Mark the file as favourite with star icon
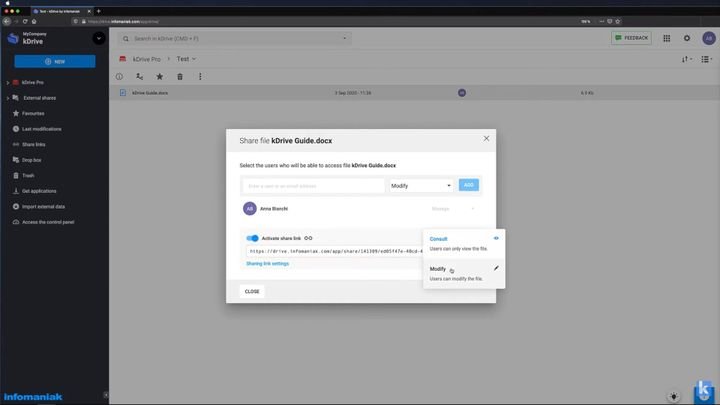 [x=159, y=76]
